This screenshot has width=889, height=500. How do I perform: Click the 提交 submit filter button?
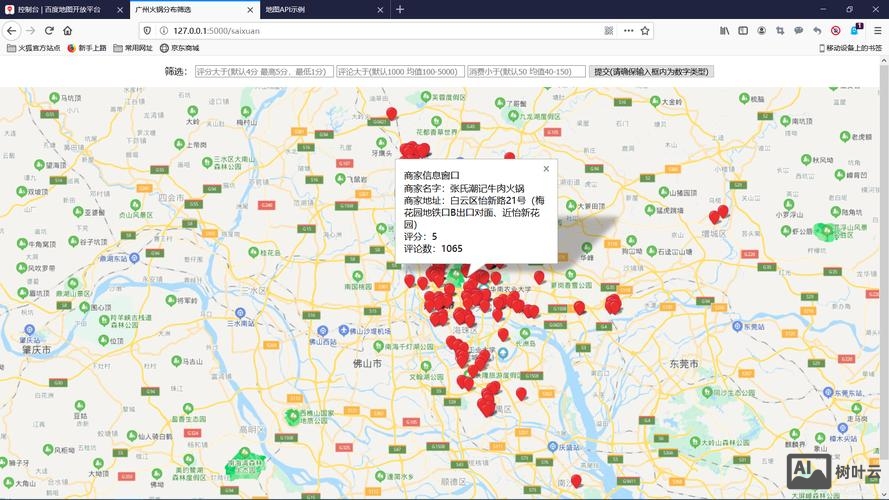click(x=651, y=71)
